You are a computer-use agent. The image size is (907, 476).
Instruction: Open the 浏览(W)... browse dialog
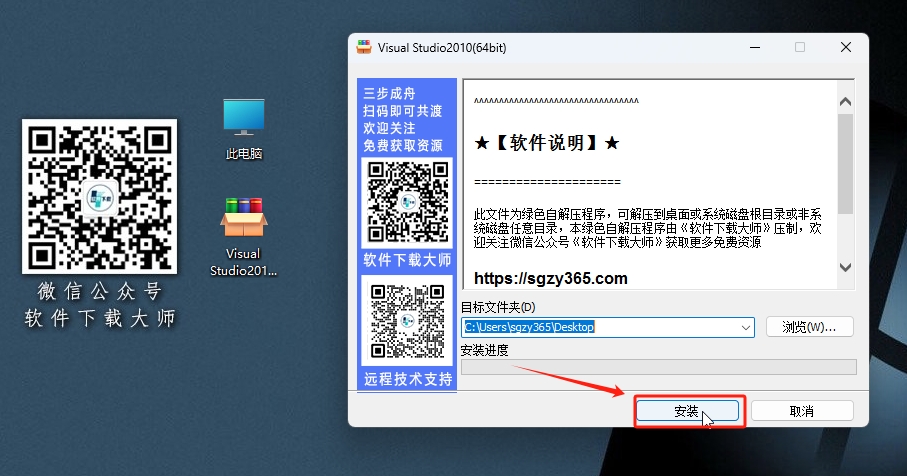(x=809, y=327)
